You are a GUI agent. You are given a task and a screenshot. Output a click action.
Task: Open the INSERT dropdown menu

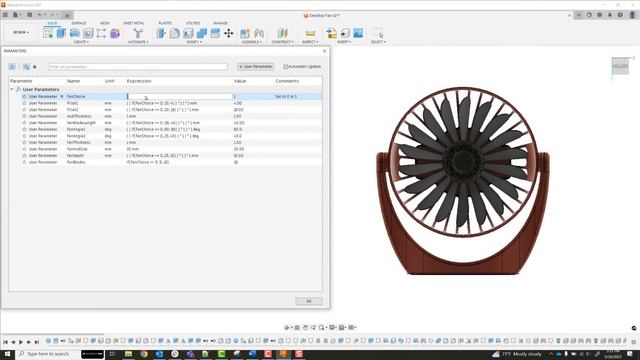pos(344,42)
